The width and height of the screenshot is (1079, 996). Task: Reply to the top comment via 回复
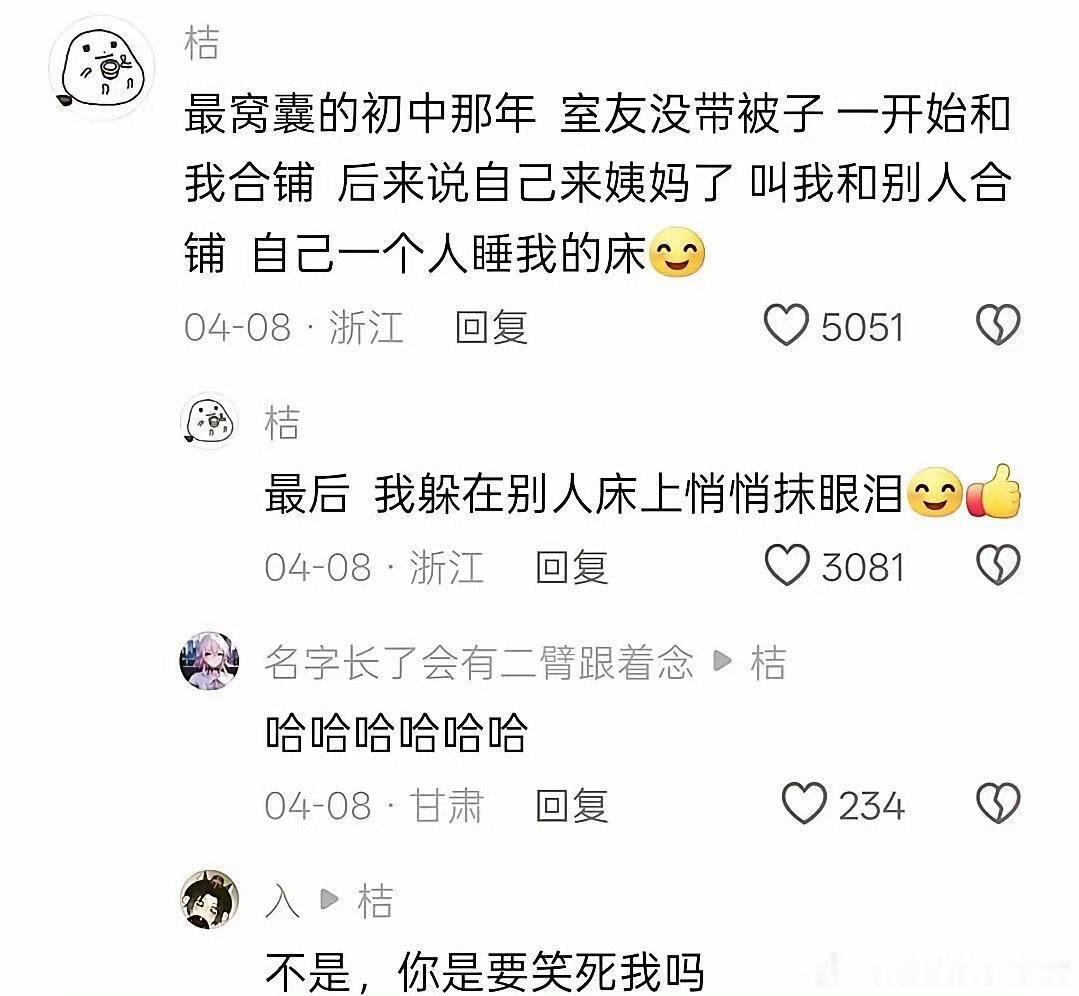[x=491, y=327]
